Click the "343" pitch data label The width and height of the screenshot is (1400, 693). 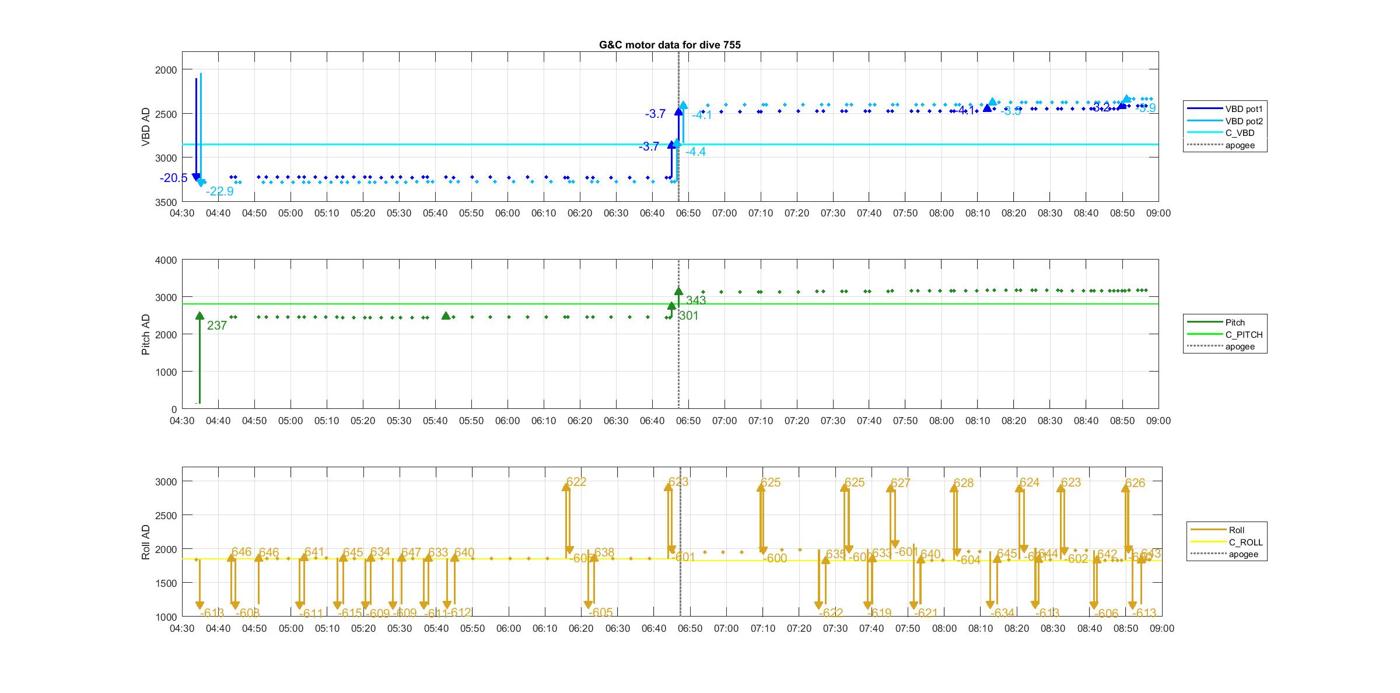point(696,301)
